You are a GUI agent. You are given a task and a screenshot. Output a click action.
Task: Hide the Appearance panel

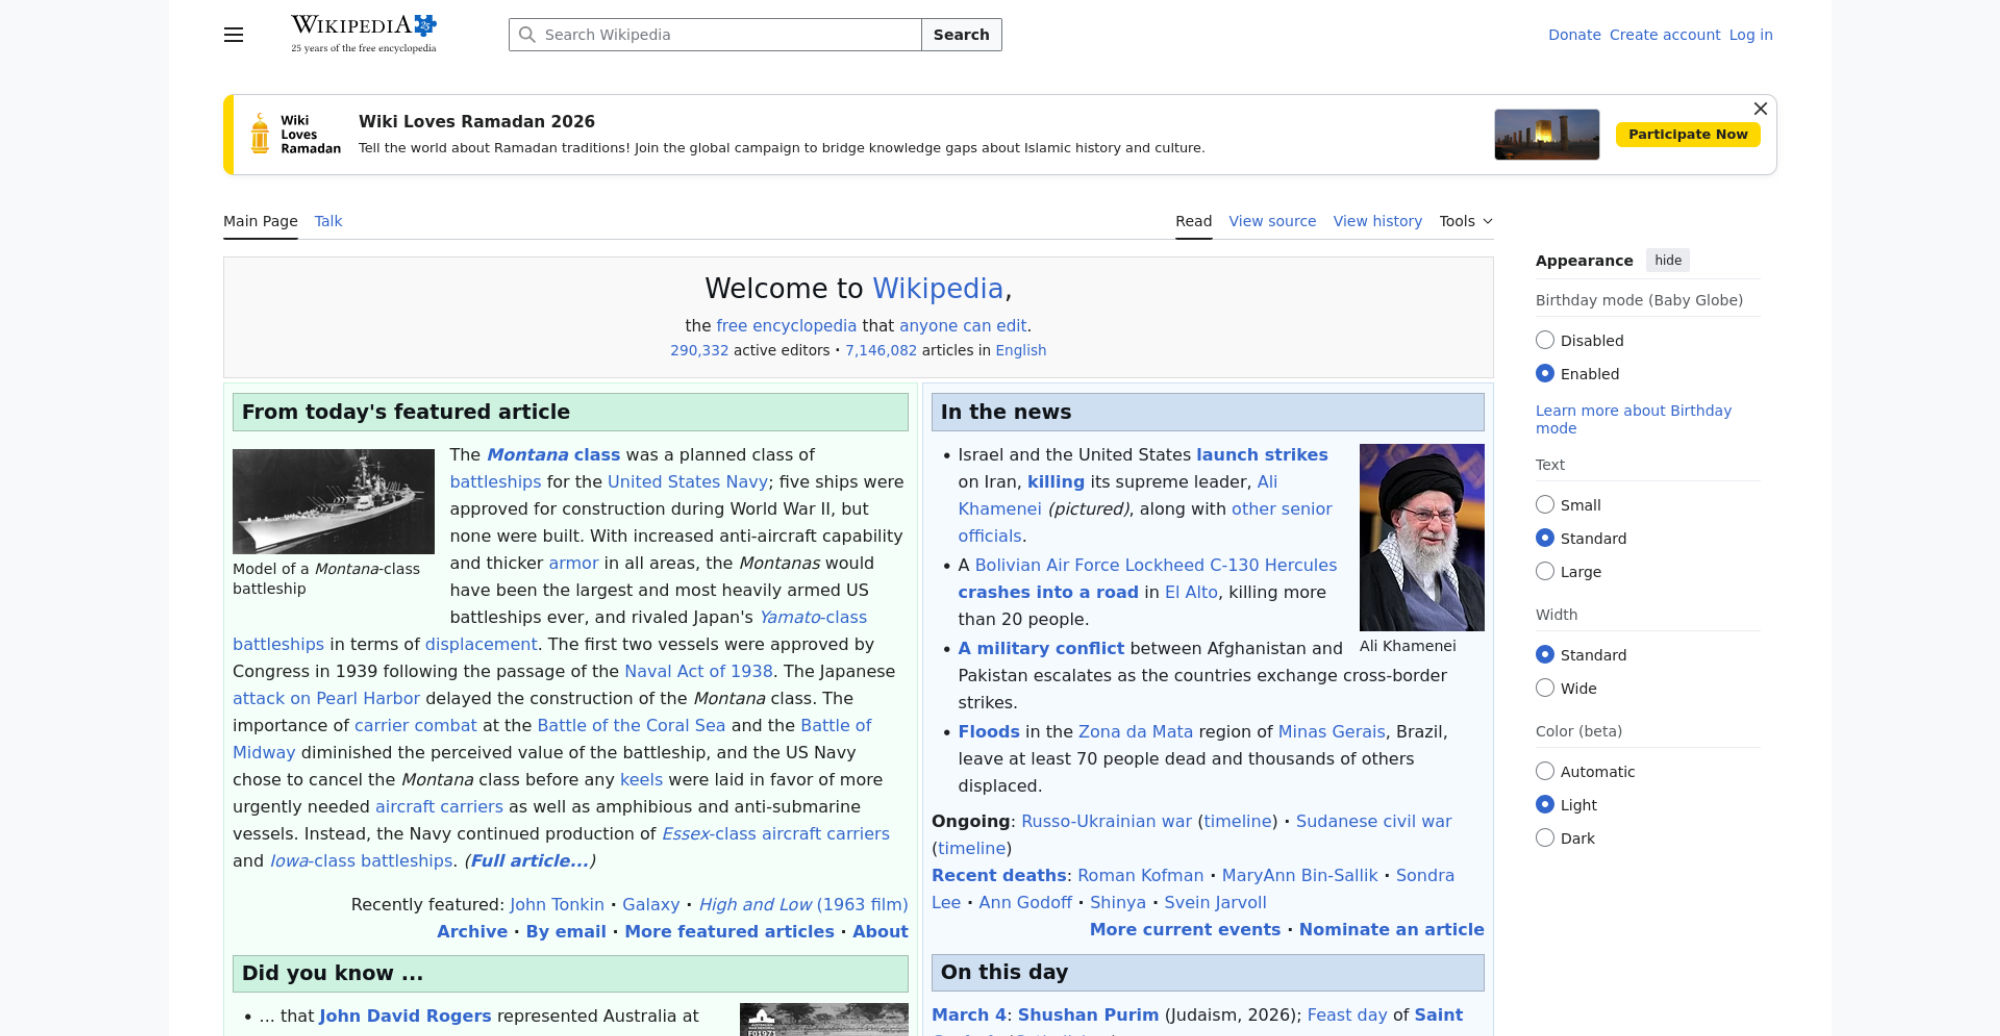pyautogui.click(x=1667, y=260)
